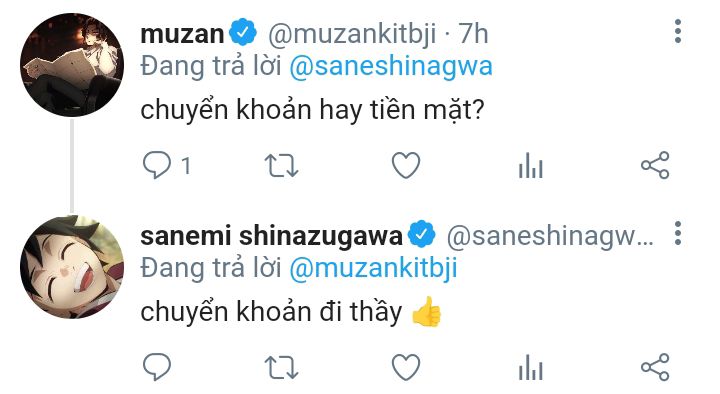Share sanemi shinazugawa's tweet
This screenshot has width=720, height=394.
pos(655,367)
